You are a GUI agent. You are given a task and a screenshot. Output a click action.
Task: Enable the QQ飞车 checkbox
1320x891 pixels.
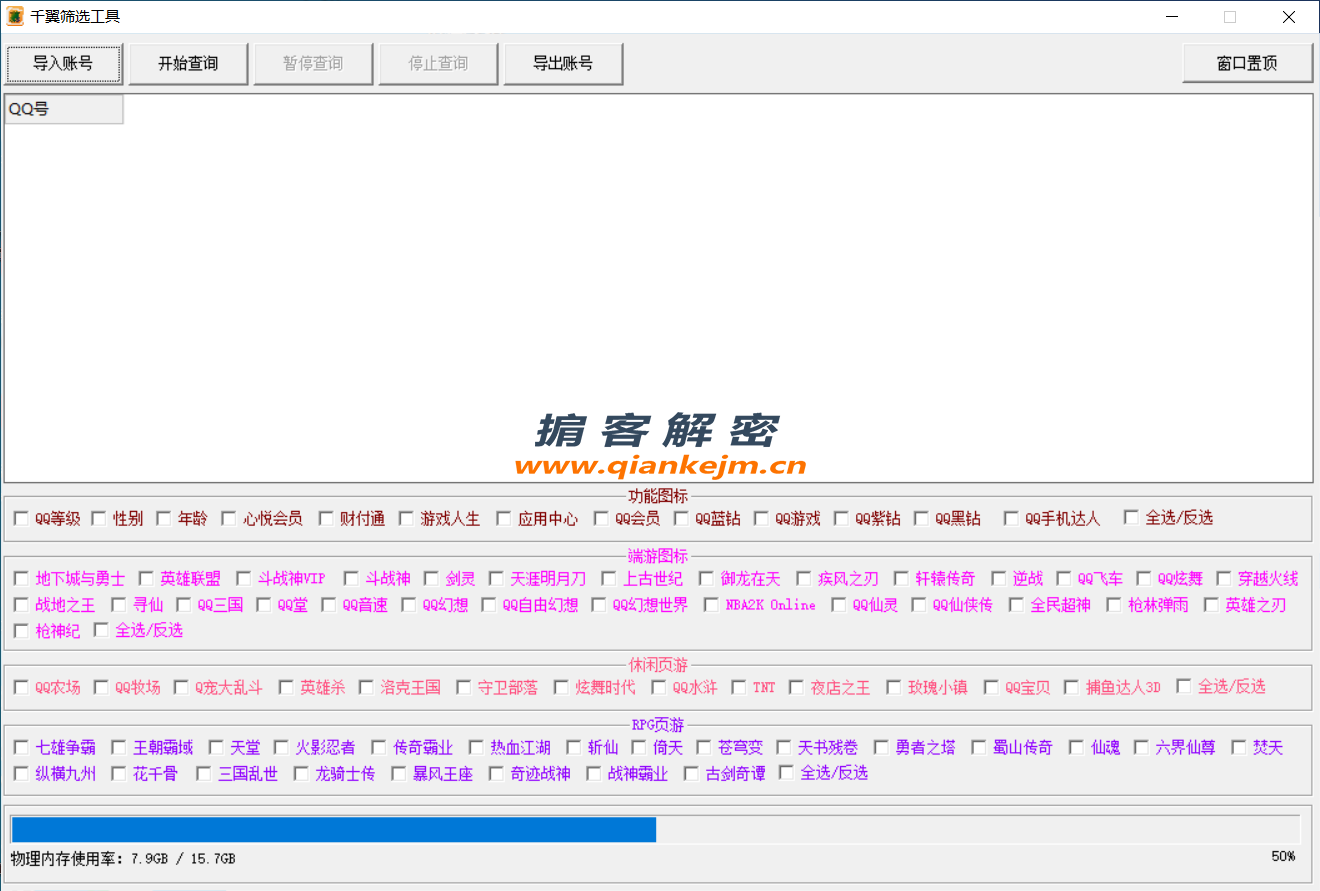tap(1063, 578)
